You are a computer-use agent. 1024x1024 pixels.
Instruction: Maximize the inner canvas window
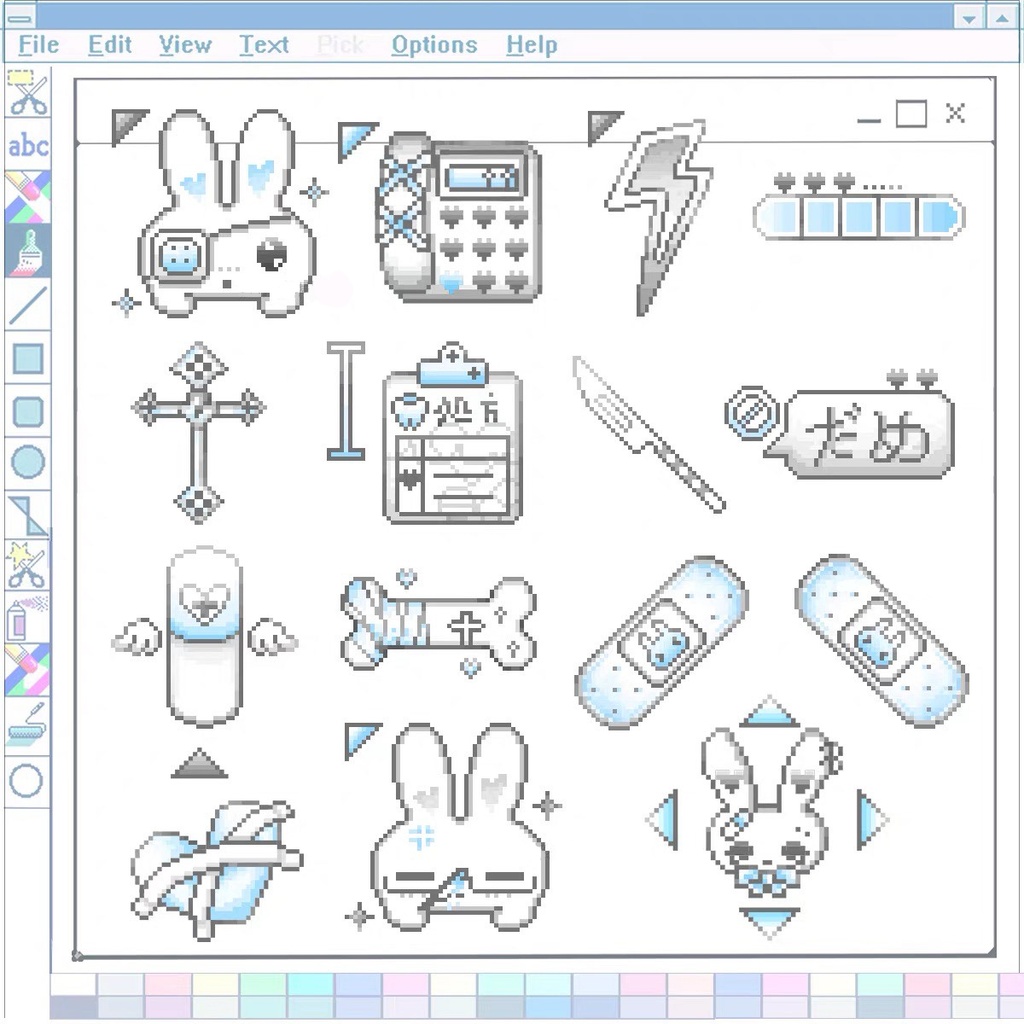(911, 114)
